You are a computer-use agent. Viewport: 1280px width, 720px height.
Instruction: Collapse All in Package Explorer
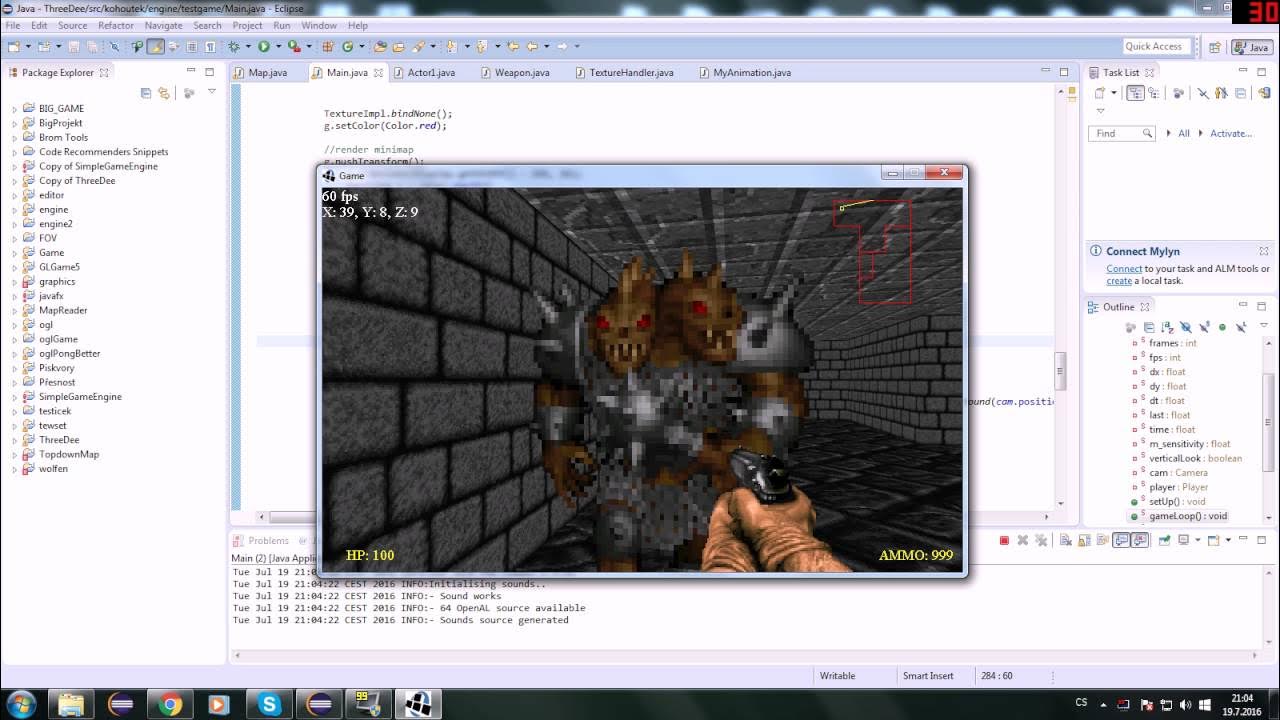point(146,93)
